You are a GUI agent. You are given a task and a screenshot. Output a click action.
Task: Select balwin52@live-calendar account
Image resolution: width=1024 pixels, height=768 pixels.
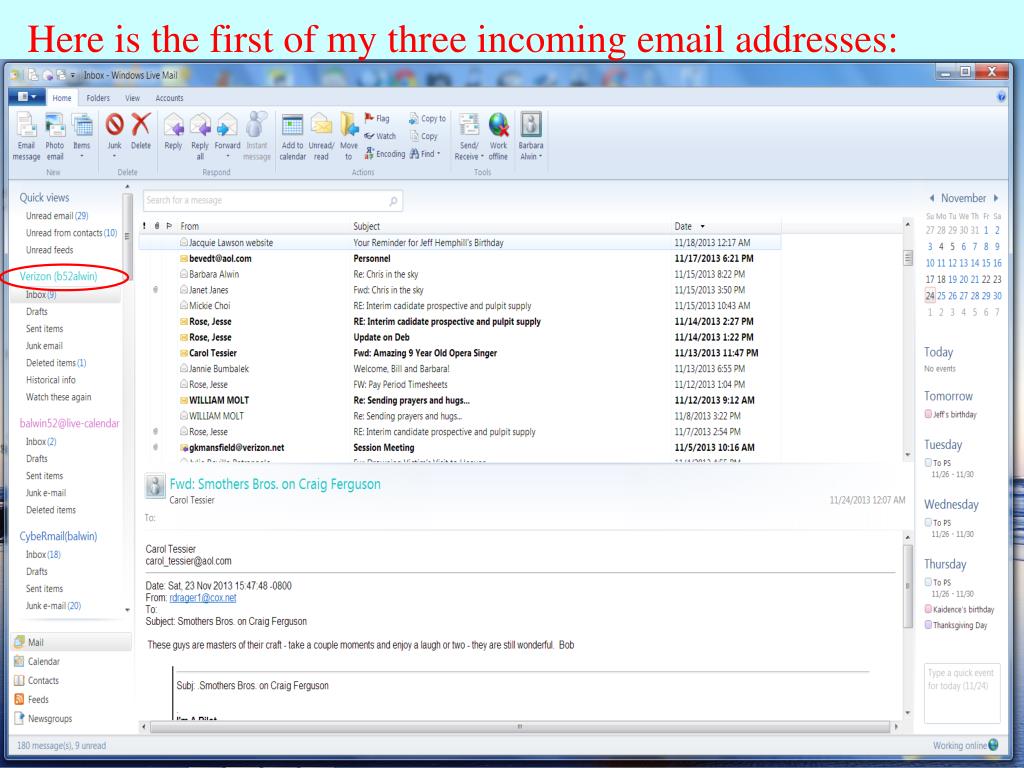click(x=69, y=423)
